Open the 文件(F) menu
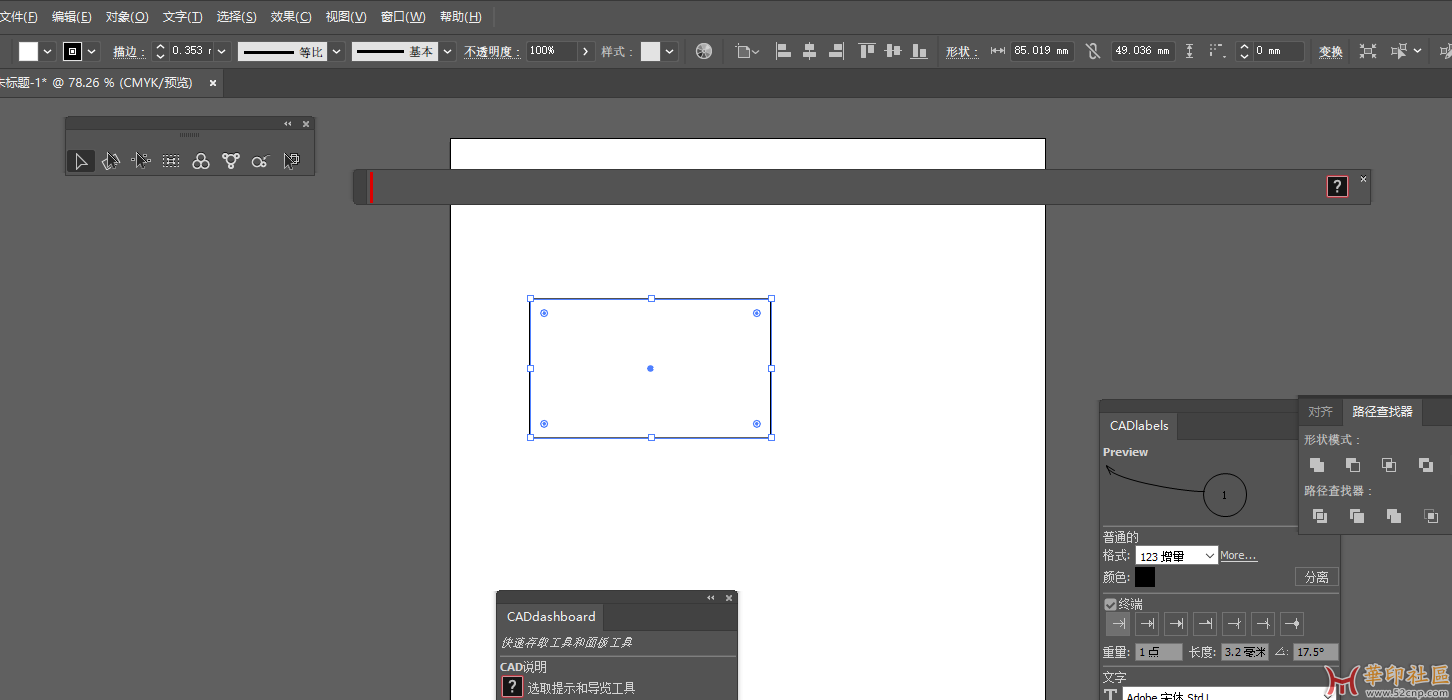Image resolution: width=1452 pixels, height=700 pixels. pyautogui.click(x=19, y=17)
